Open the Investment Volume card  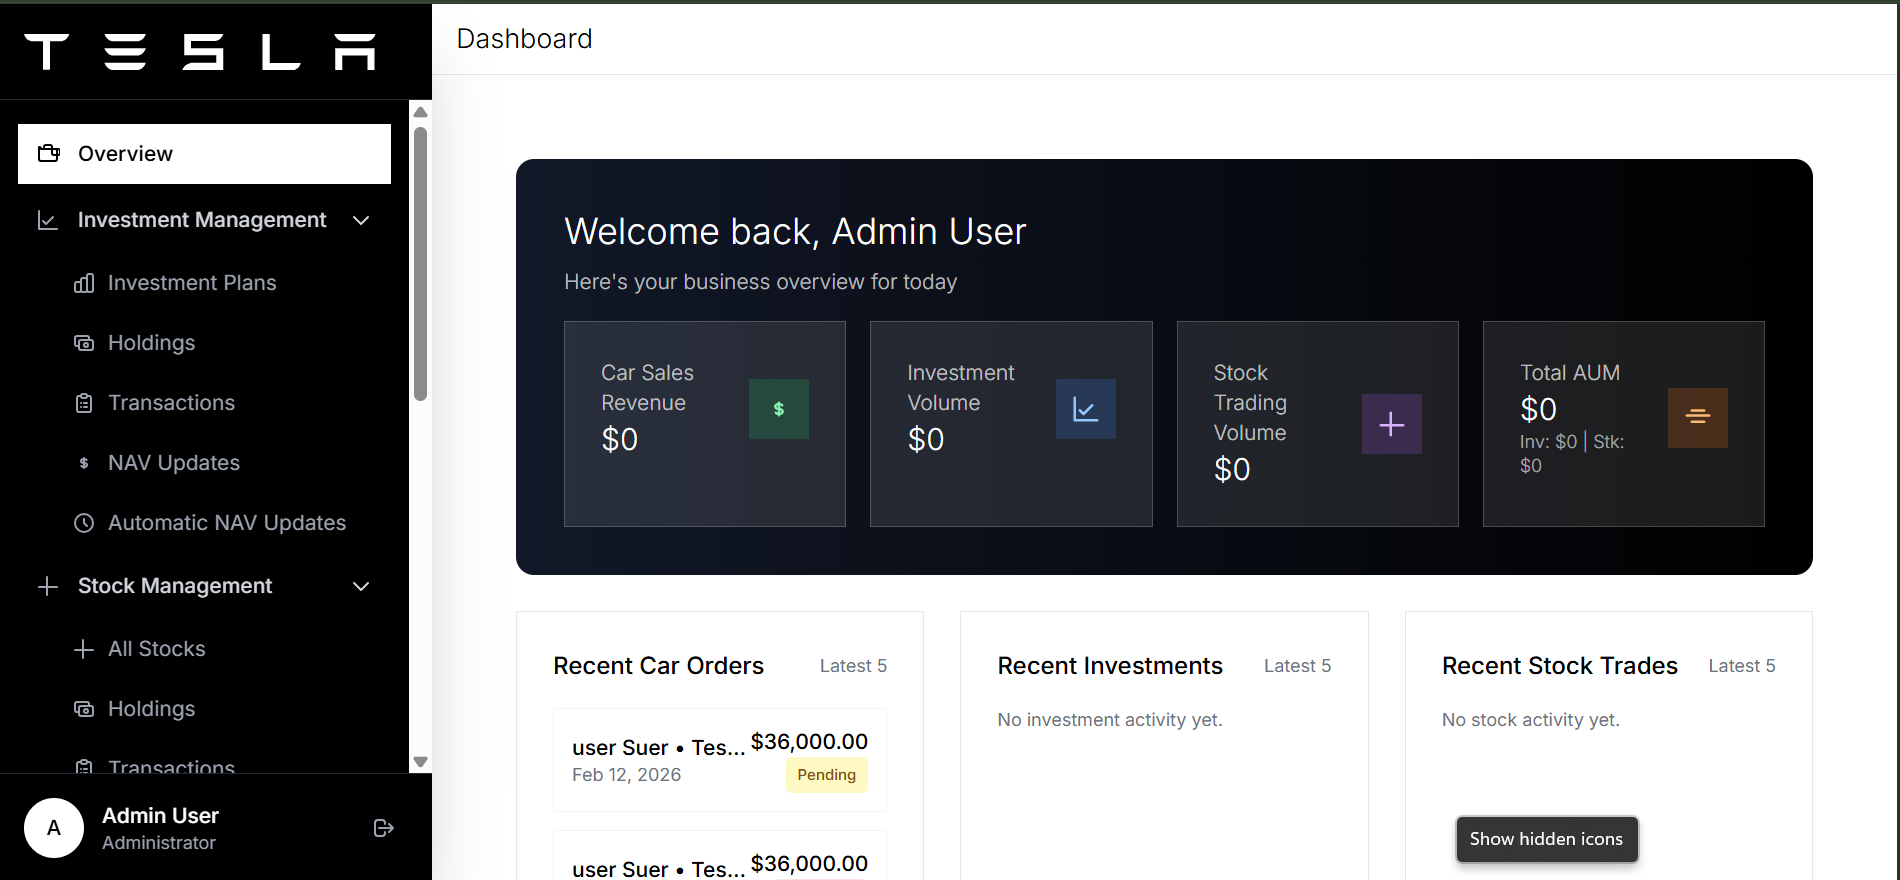[1011, 424]
